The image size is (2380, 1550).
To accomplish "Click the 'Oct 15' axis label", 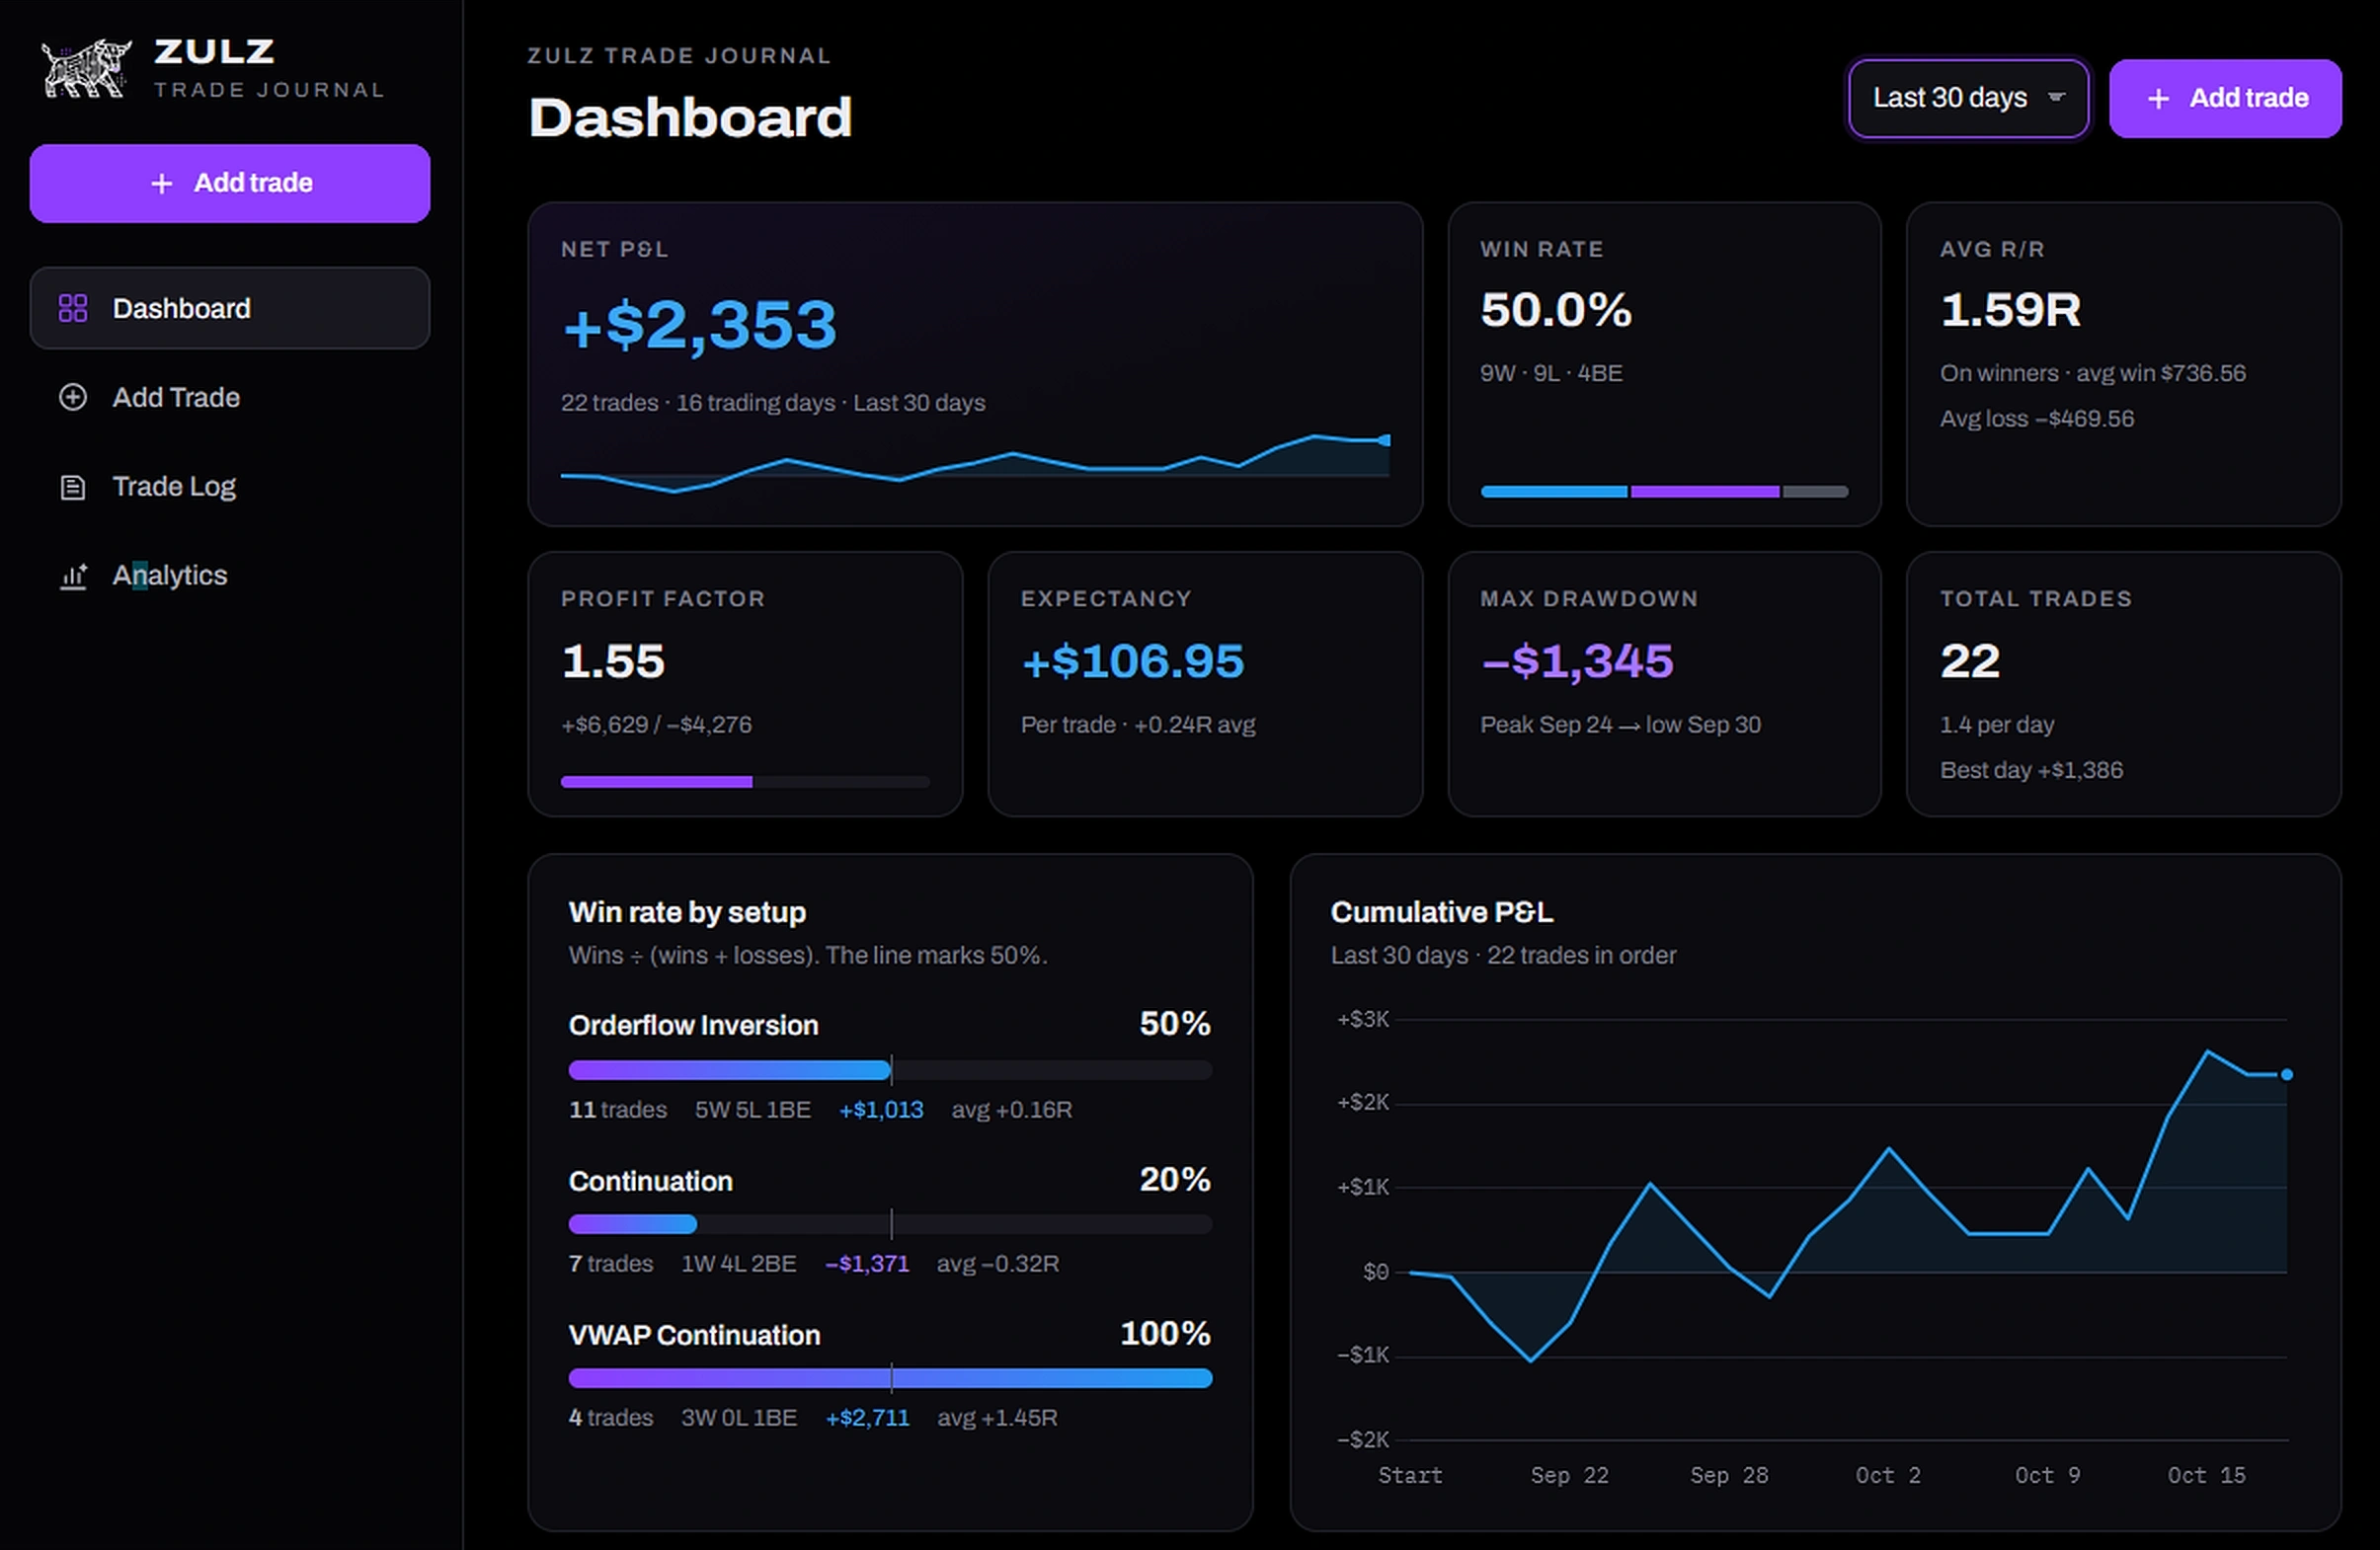I will tap(2206, 1475).
